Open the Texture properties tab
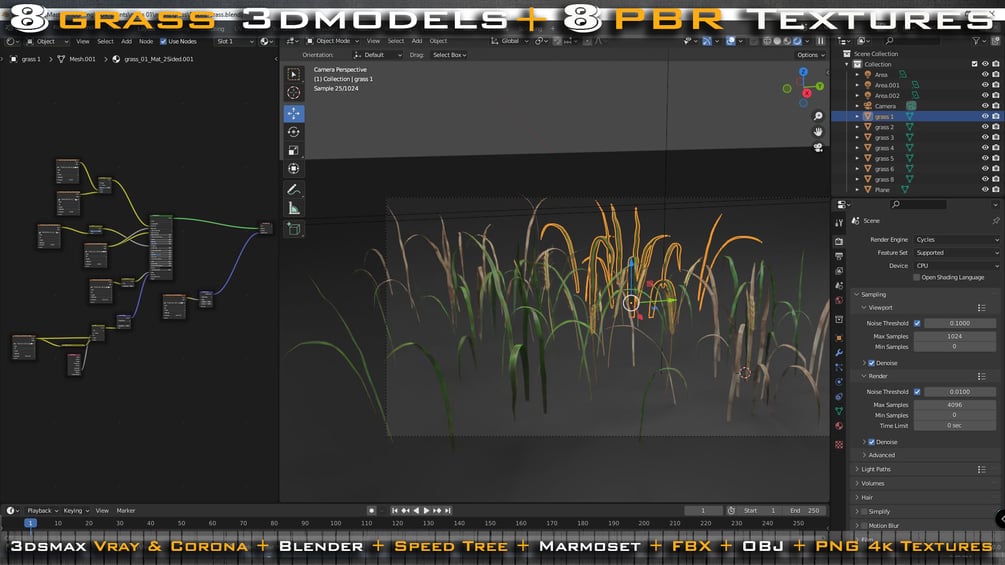1005x565 pixels. point(839,444)
